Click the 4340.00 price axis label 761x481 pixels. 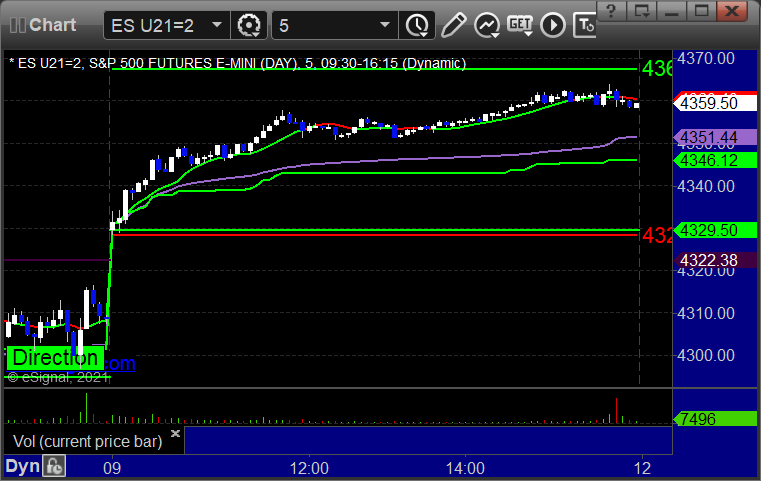pyautogui.click(x=706, y=186)
